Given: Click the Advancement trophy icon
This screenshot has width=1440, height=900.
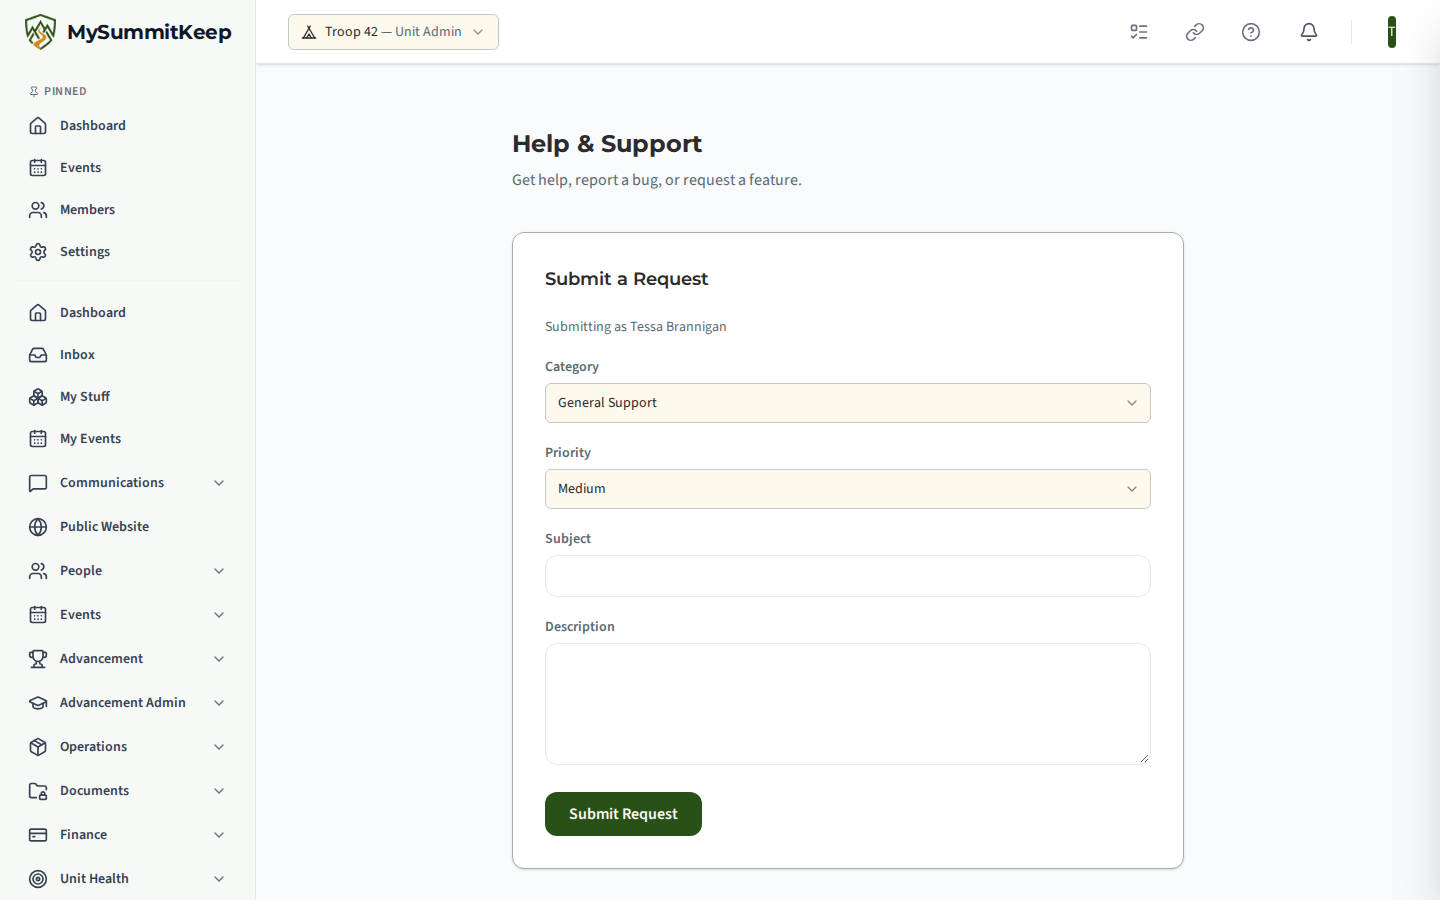Looking at the screenshot, I should [x=38, y=659].
